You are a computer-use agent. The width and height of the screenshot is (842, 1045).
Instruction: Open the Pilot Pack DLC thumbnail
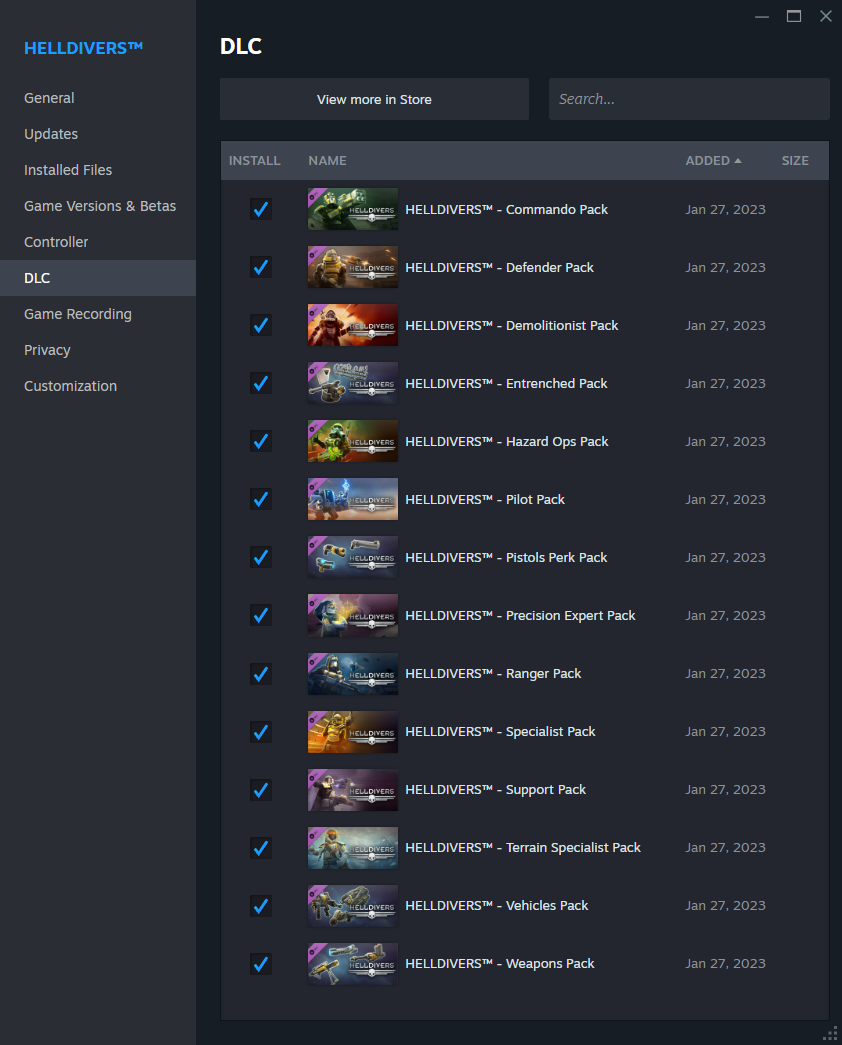coord(353,499)
